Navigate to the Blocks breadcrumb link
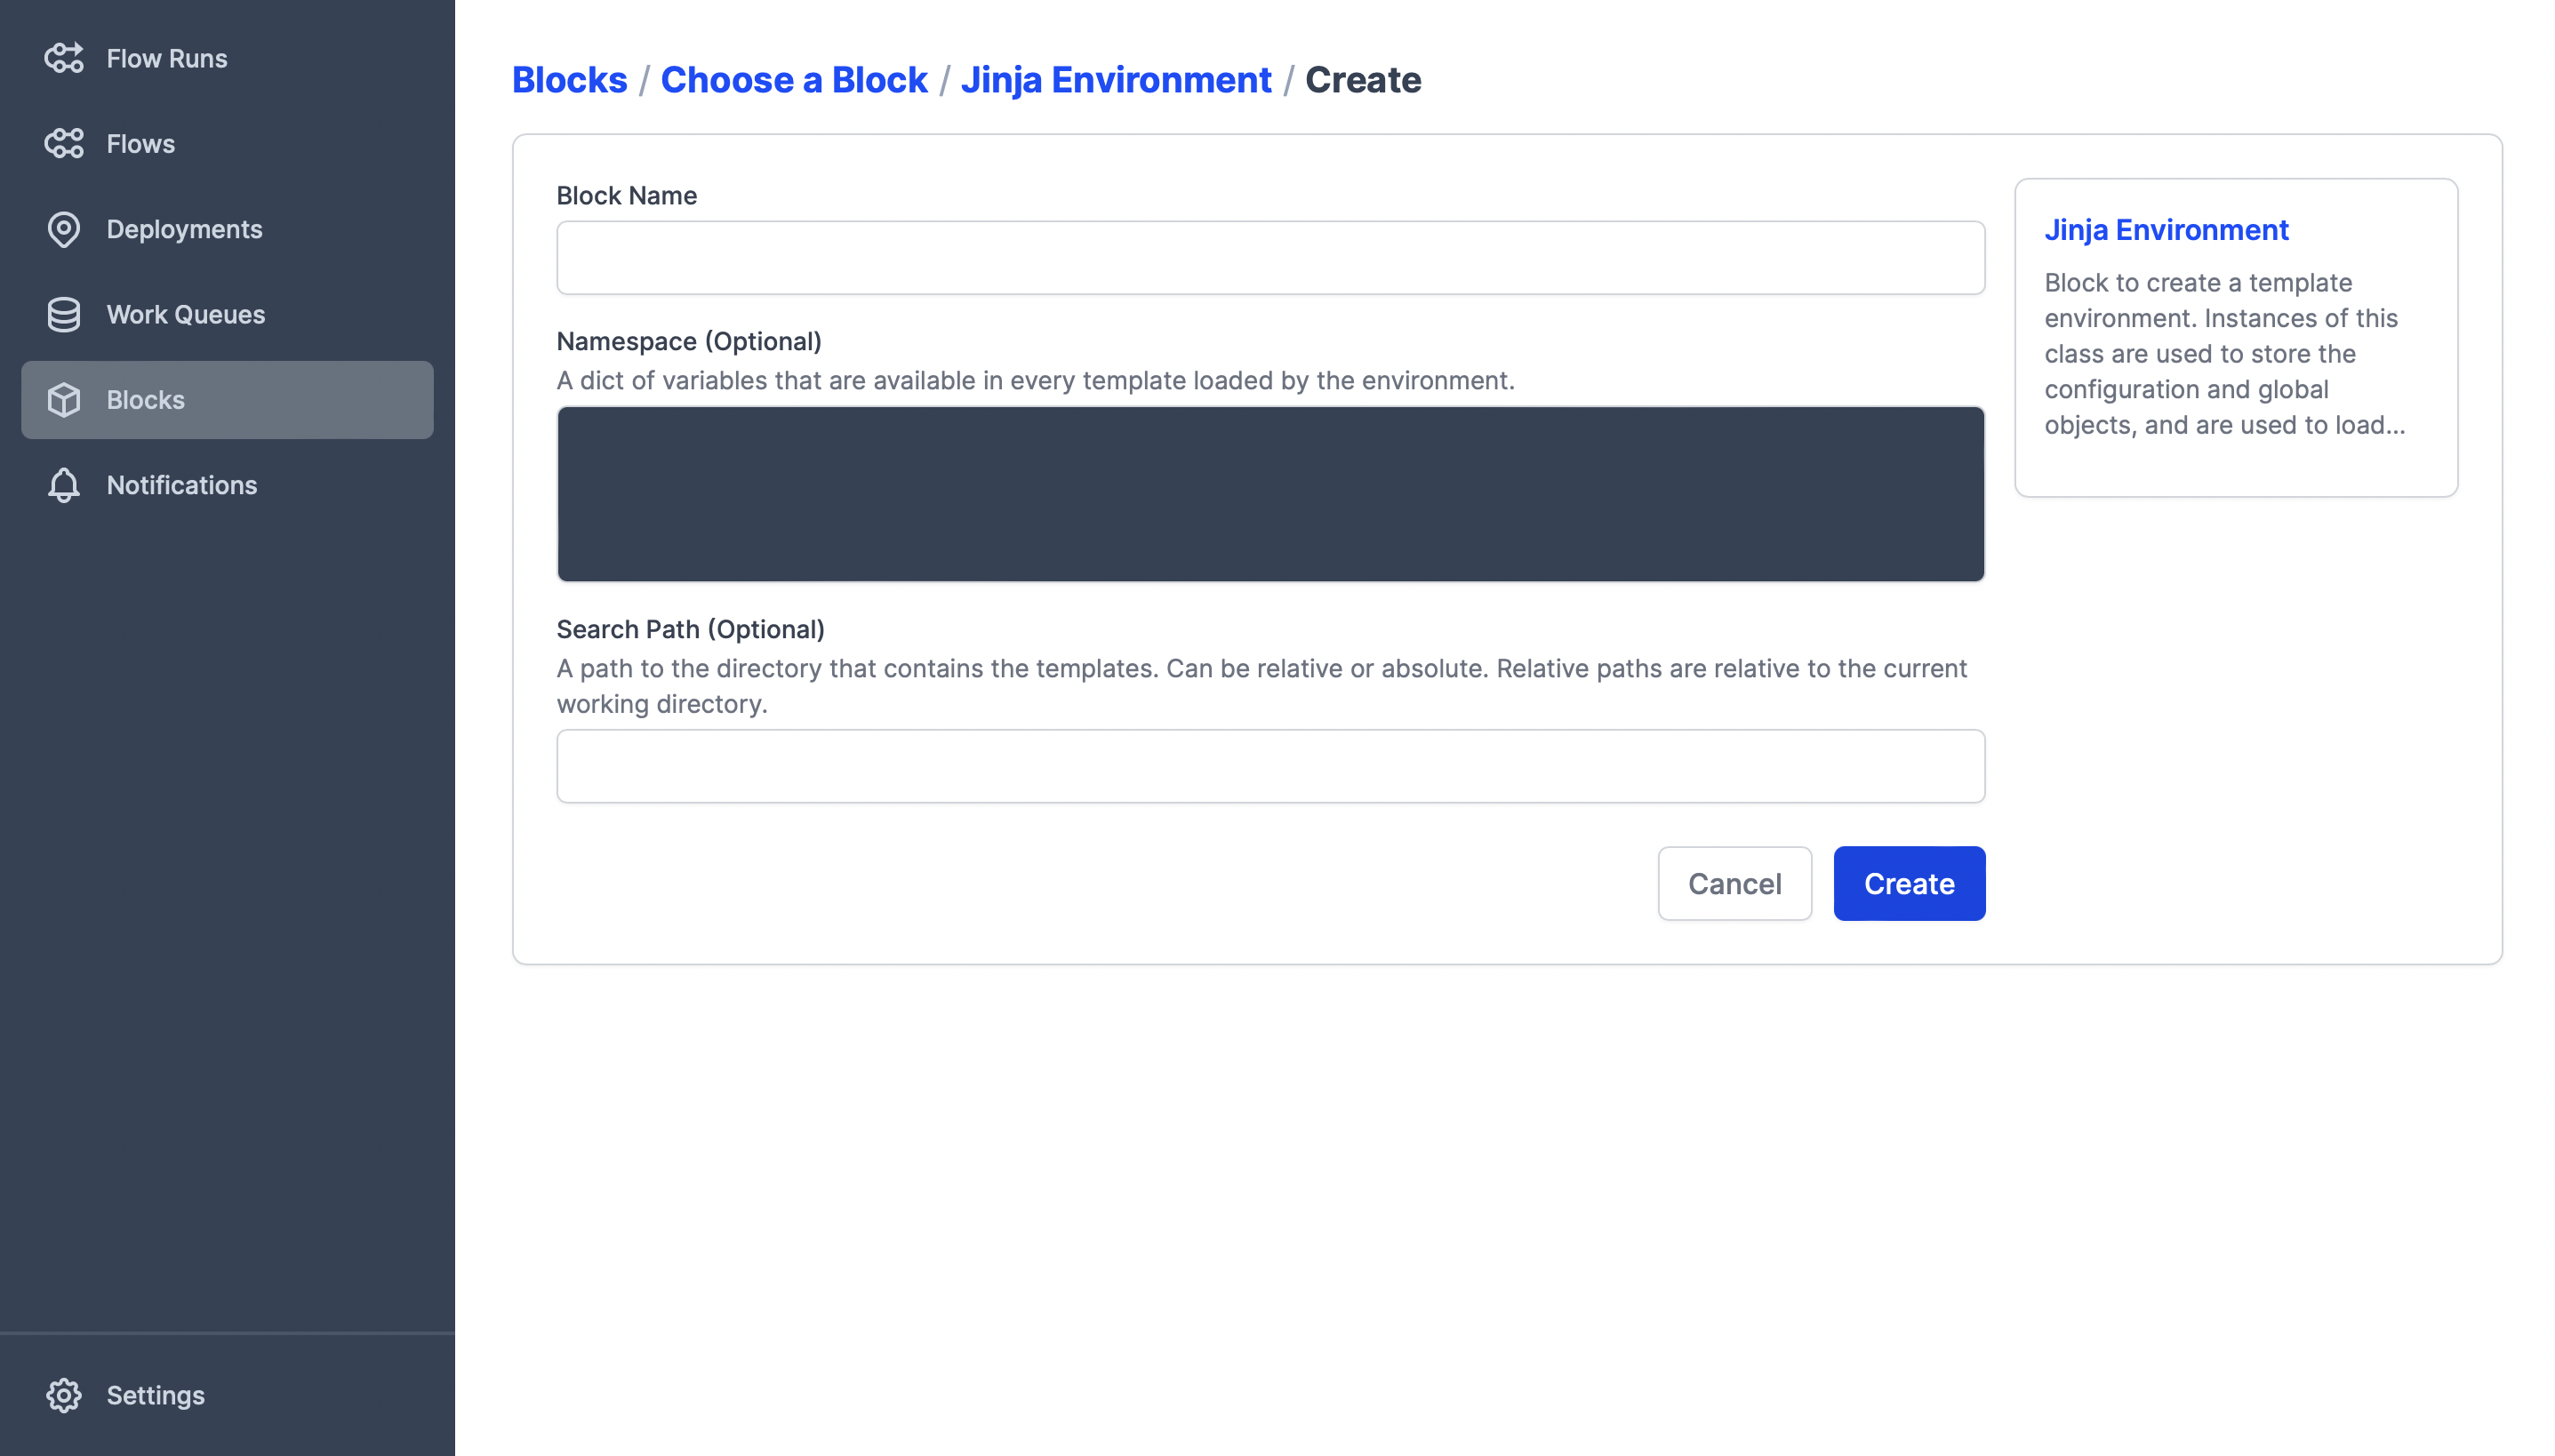 [x=569, y=80]
